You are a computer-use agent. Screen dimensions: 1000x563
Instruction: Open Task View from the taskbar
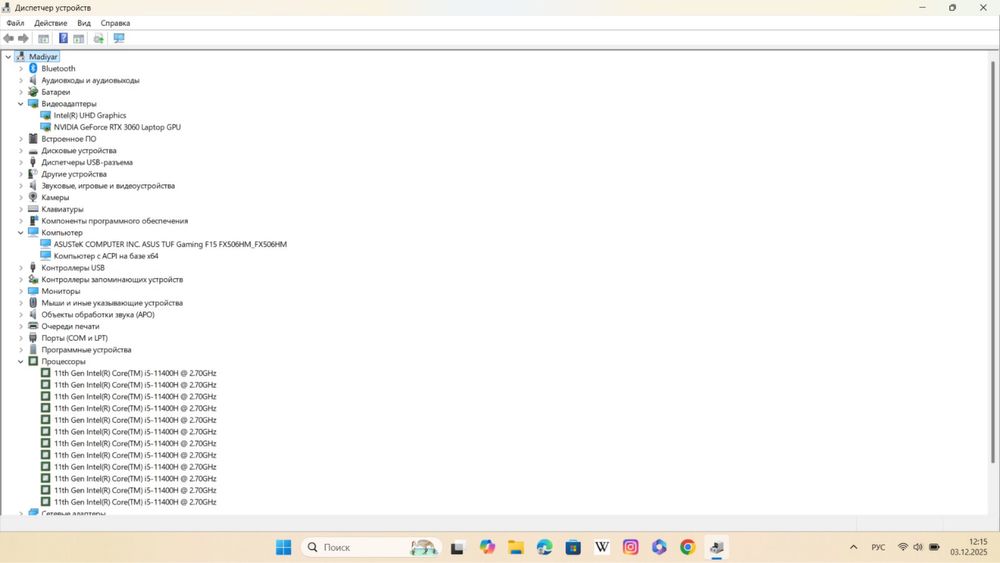[457, 547]
